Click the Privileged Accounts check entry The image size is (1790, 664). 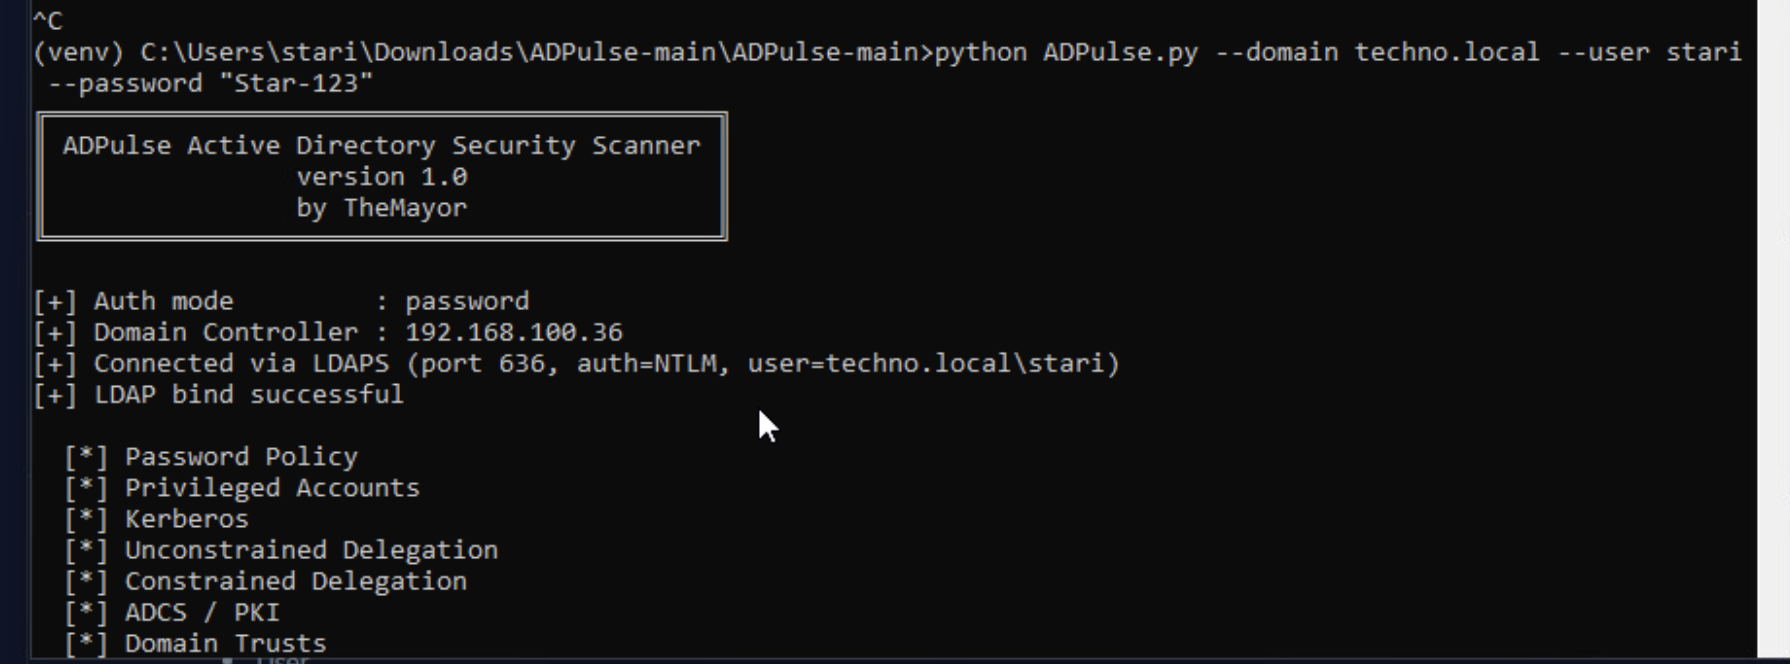pos(242,488)
